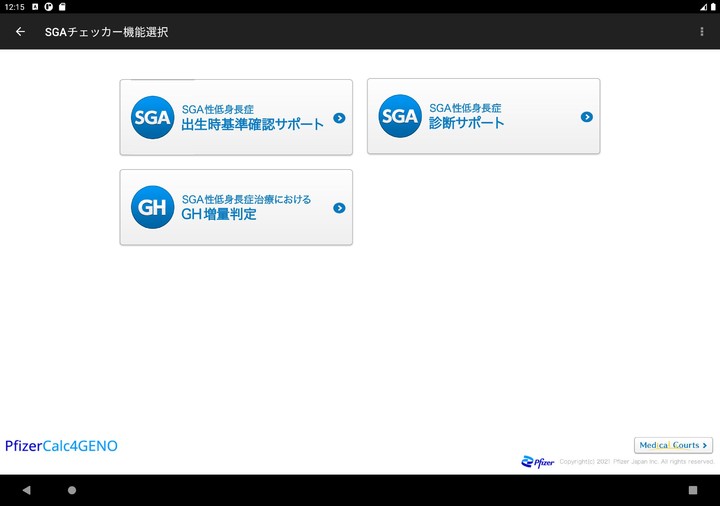This screenshot has height=506, width=720.
Task: Click the SGA icon for 診断サポート
Action: tap(399, 117)
